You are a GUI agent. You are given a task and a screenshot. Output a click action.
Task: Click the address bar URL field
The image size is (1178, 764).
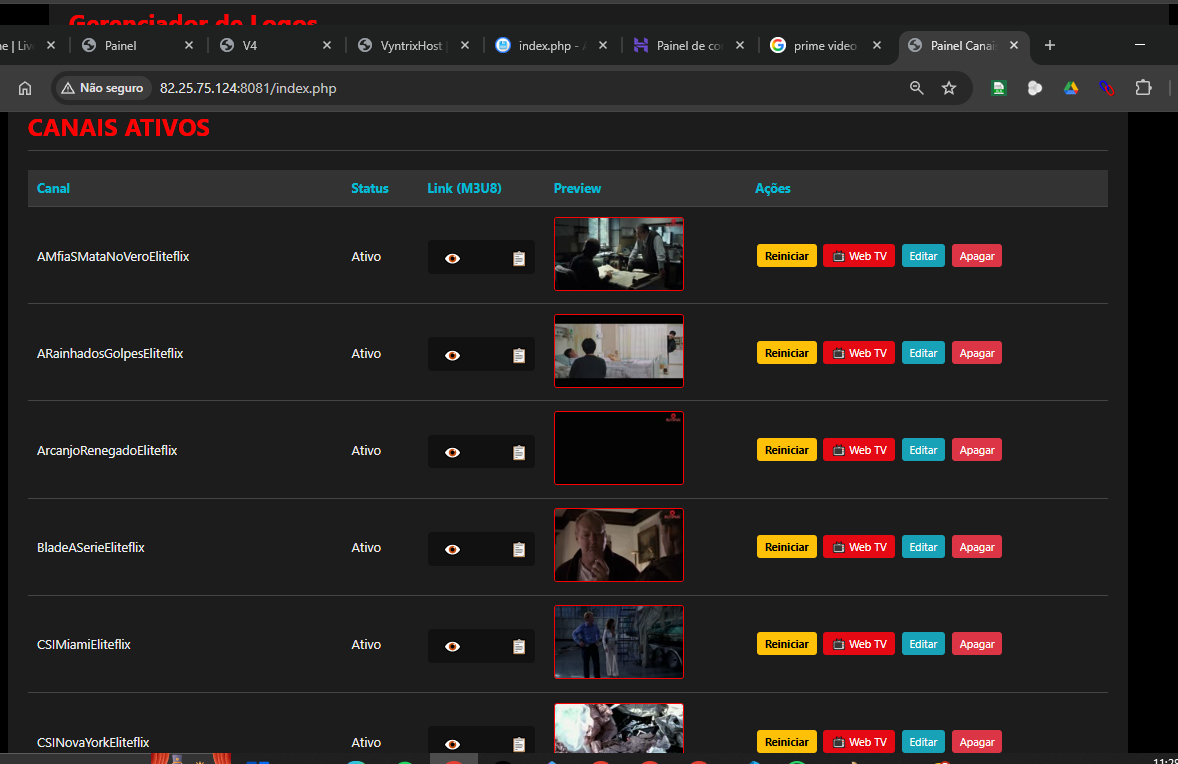(500, 88)
